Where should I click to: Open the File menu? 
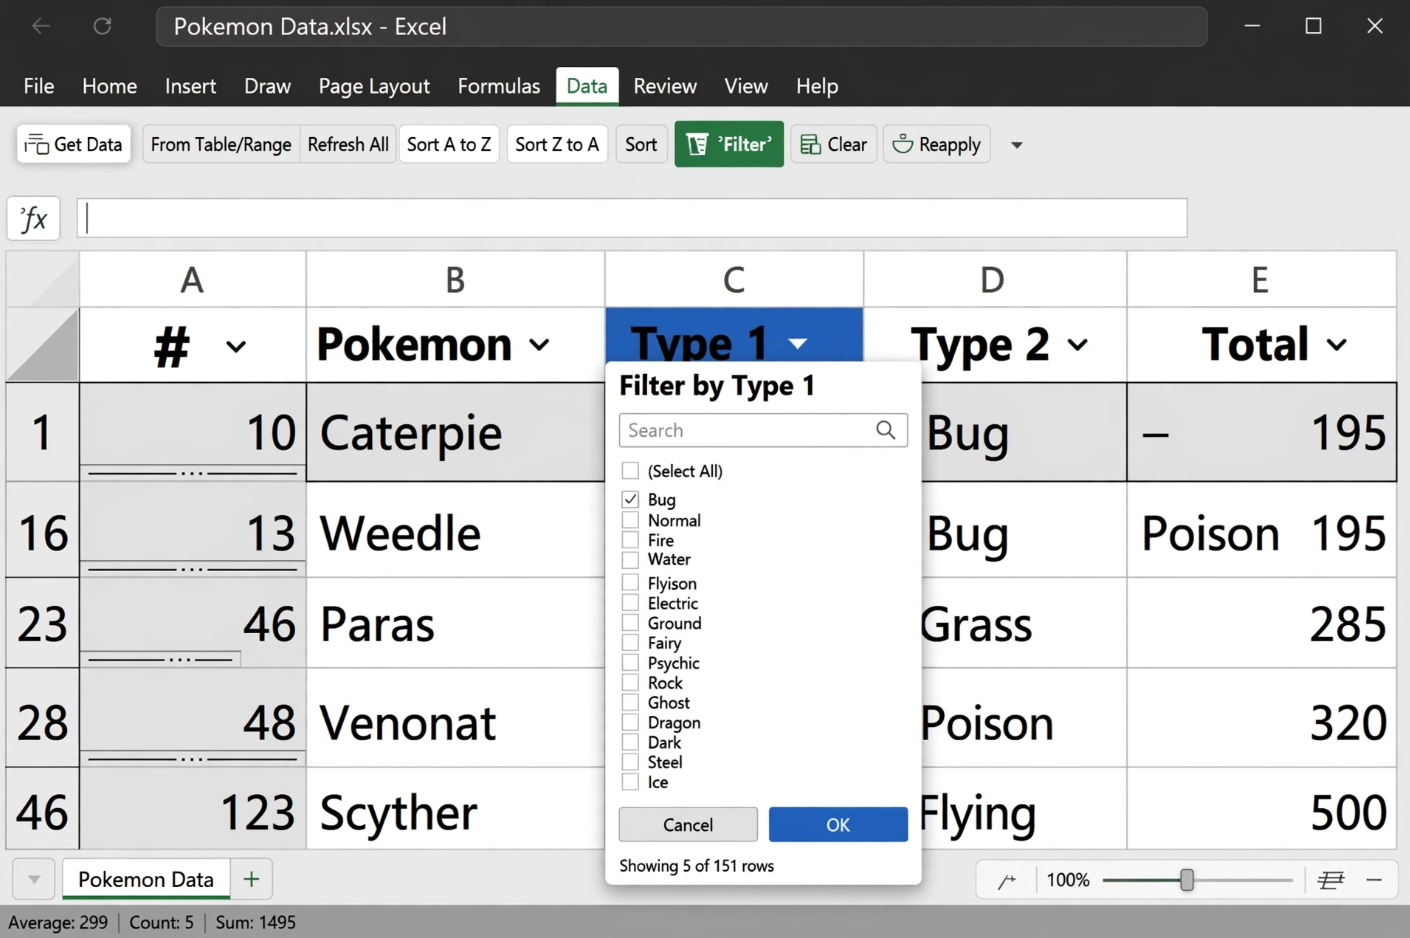coord(39,86)
